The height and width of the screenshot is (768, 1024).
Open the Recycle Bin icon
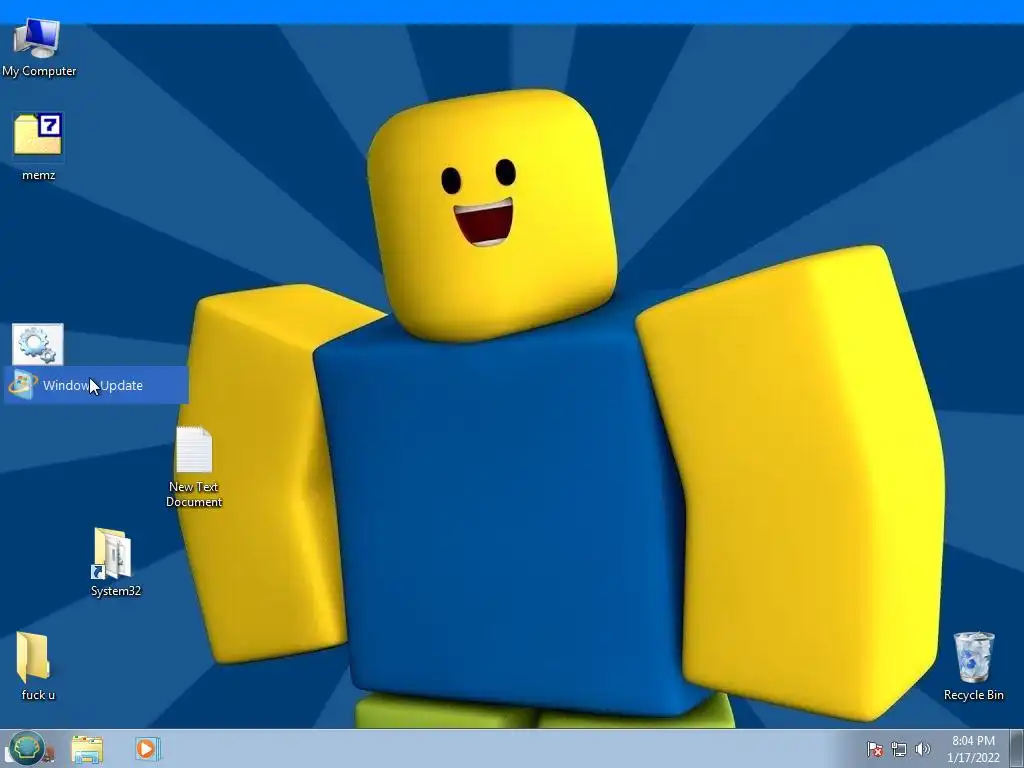pos(974,657)
